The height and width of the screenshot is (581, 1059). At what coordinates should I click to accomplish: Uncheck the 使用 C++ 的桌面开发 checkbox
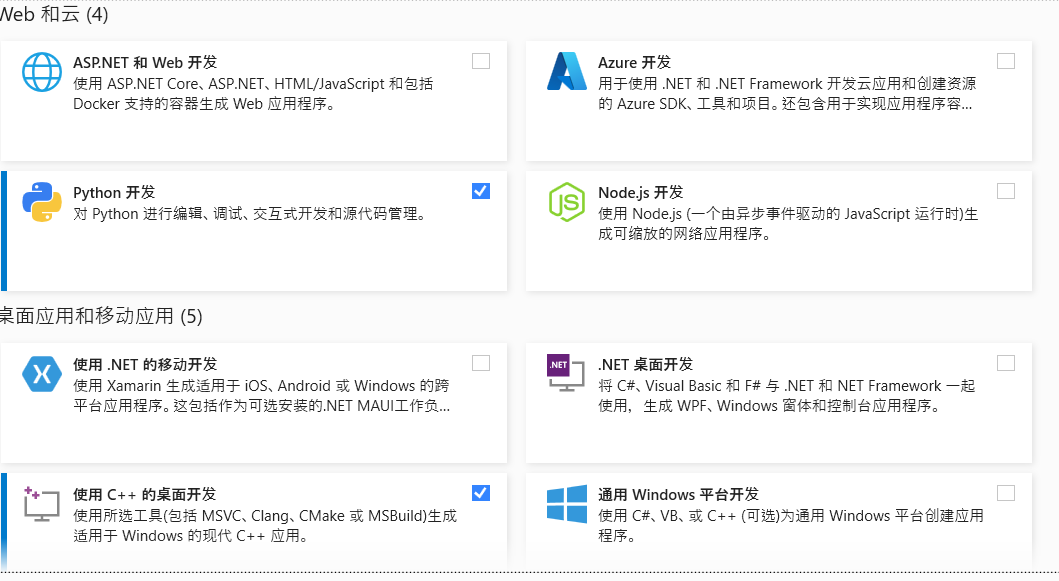pos(481,493)
